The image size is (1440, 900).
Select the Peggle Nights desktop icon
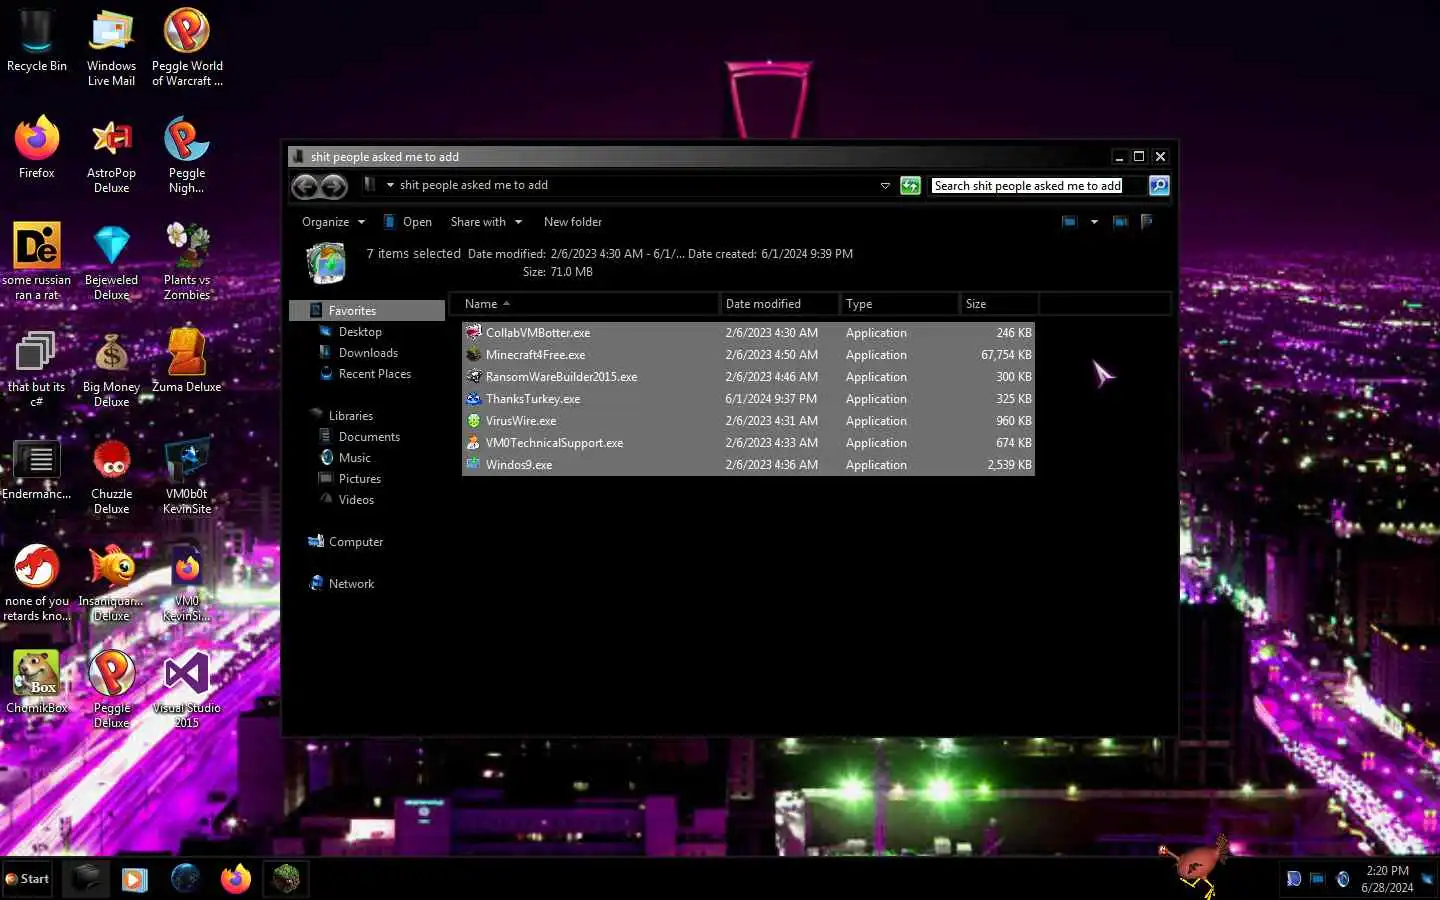click(x=187, y=155)
